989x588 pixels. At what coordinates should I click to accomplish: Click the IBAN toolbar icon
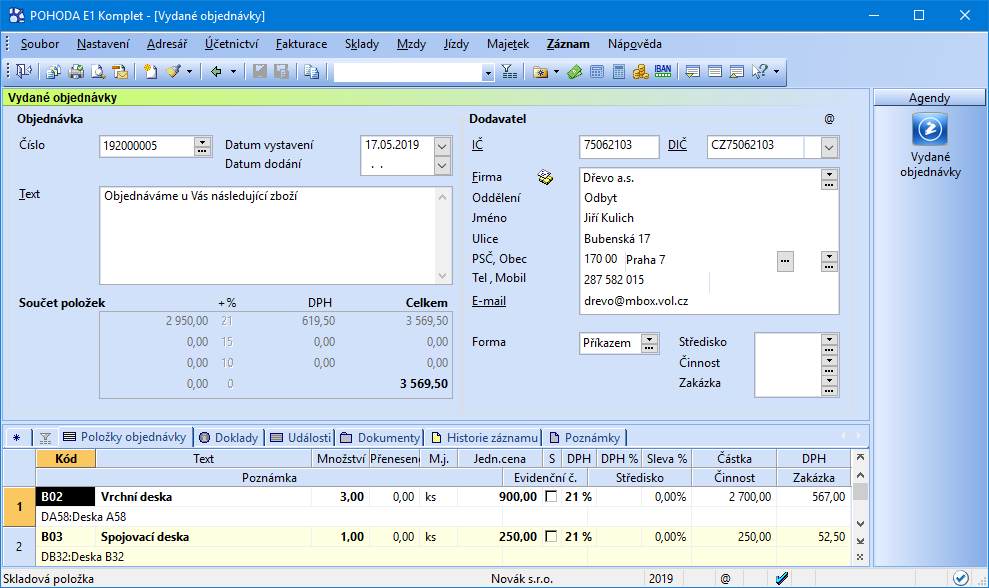[x=663, y=71]
